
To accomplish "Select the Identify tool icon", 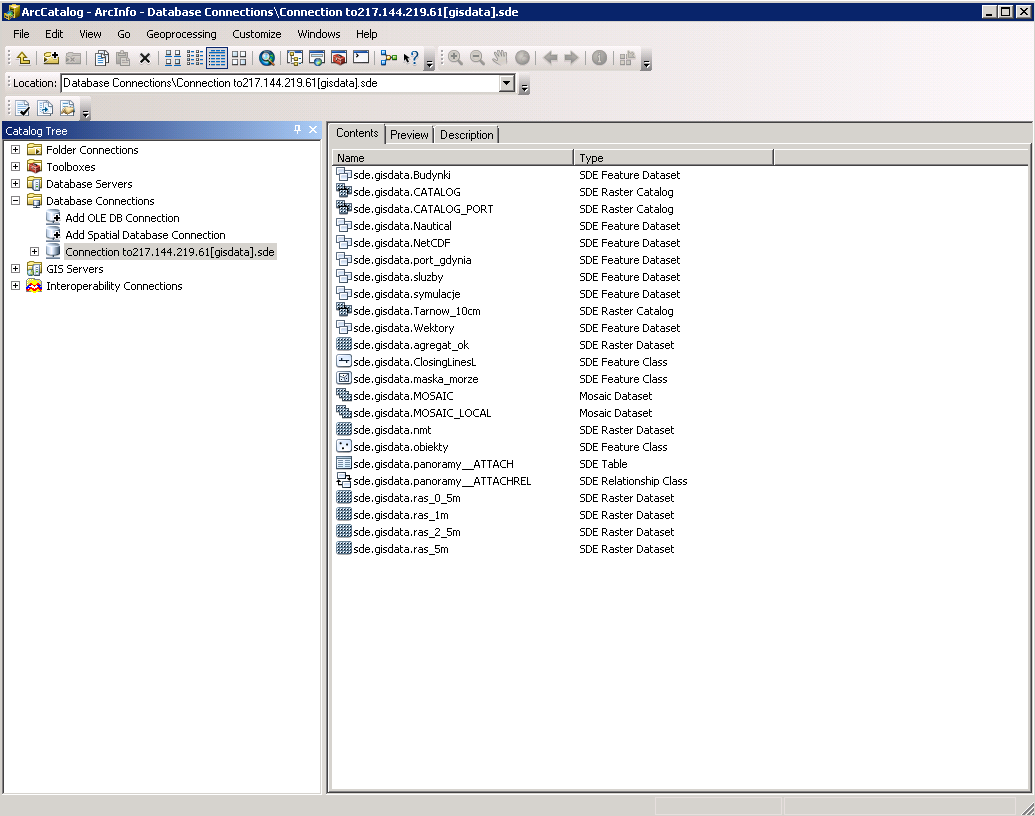I will [x=599, y=58].
